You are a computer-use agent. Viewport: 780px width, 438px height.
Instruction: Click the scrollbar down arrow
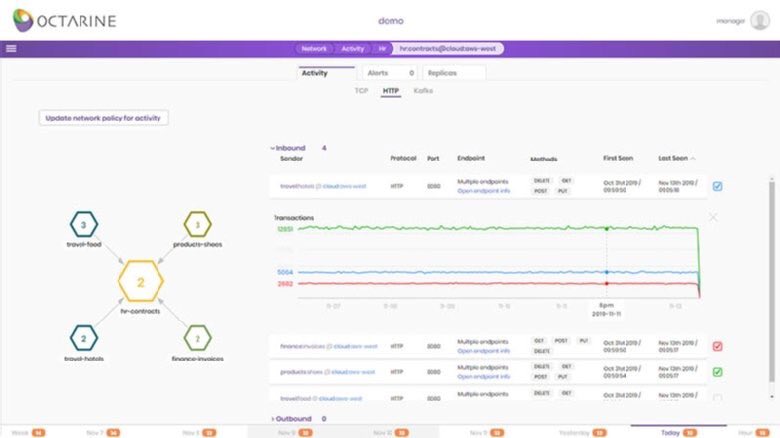772,397
